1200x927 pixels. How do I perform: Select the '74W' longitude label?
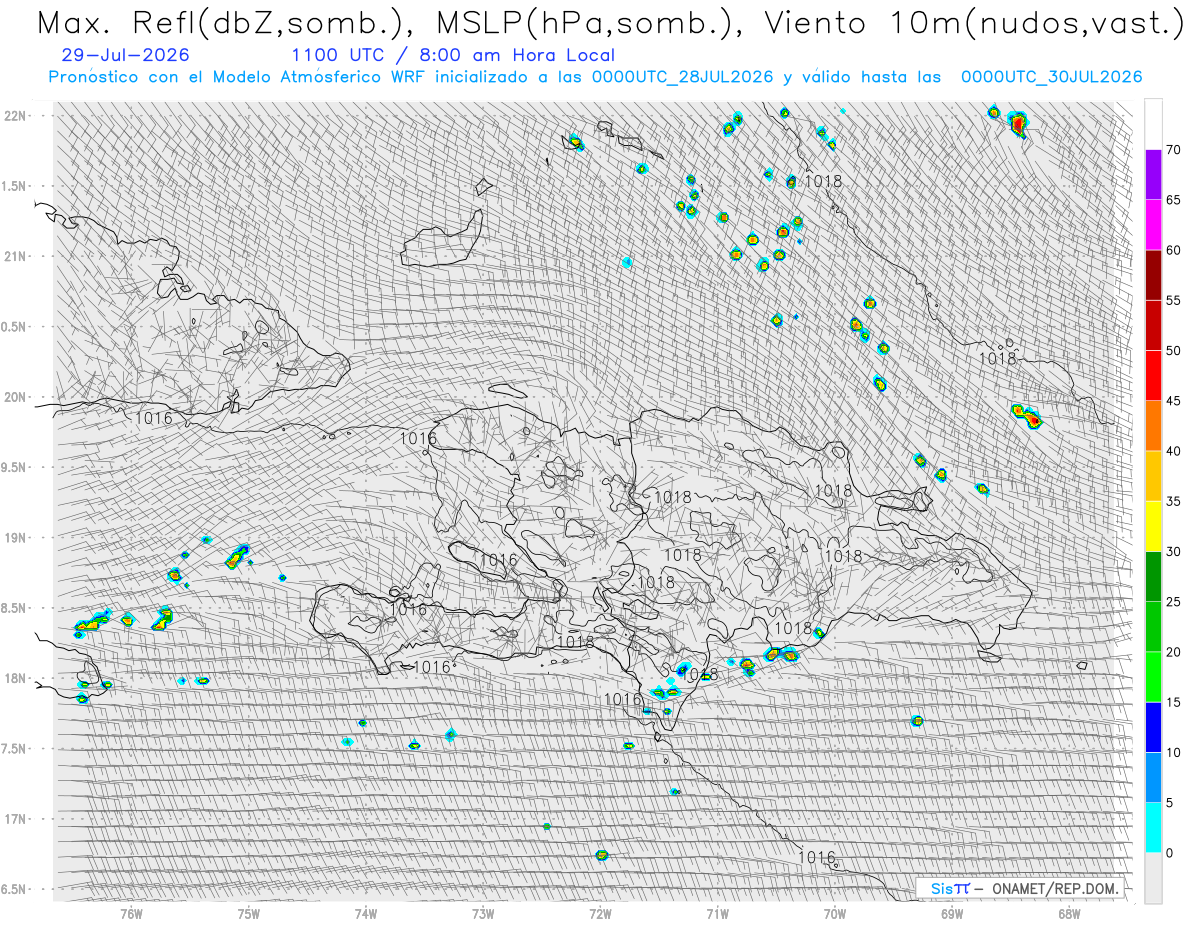click(x=366, y=913)
